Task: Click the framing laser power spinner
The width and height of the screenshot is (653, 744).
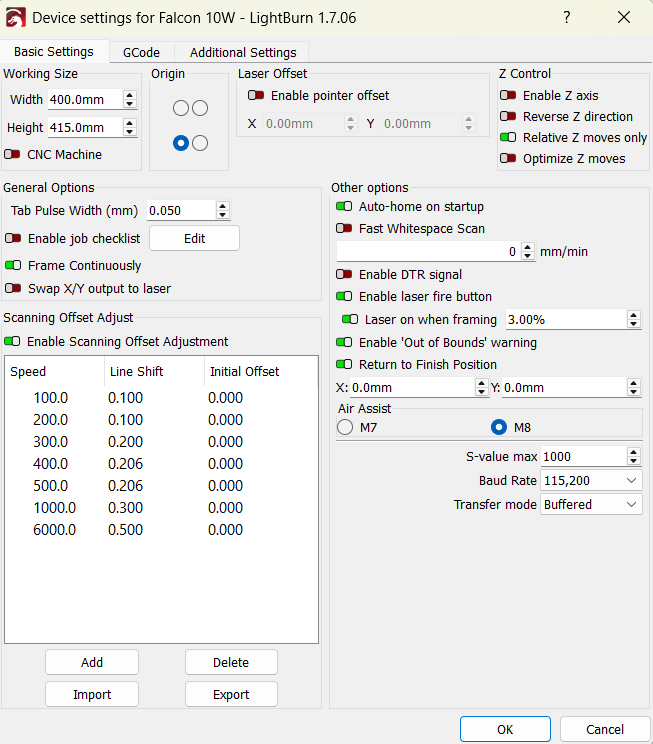Action: point(634,319)
